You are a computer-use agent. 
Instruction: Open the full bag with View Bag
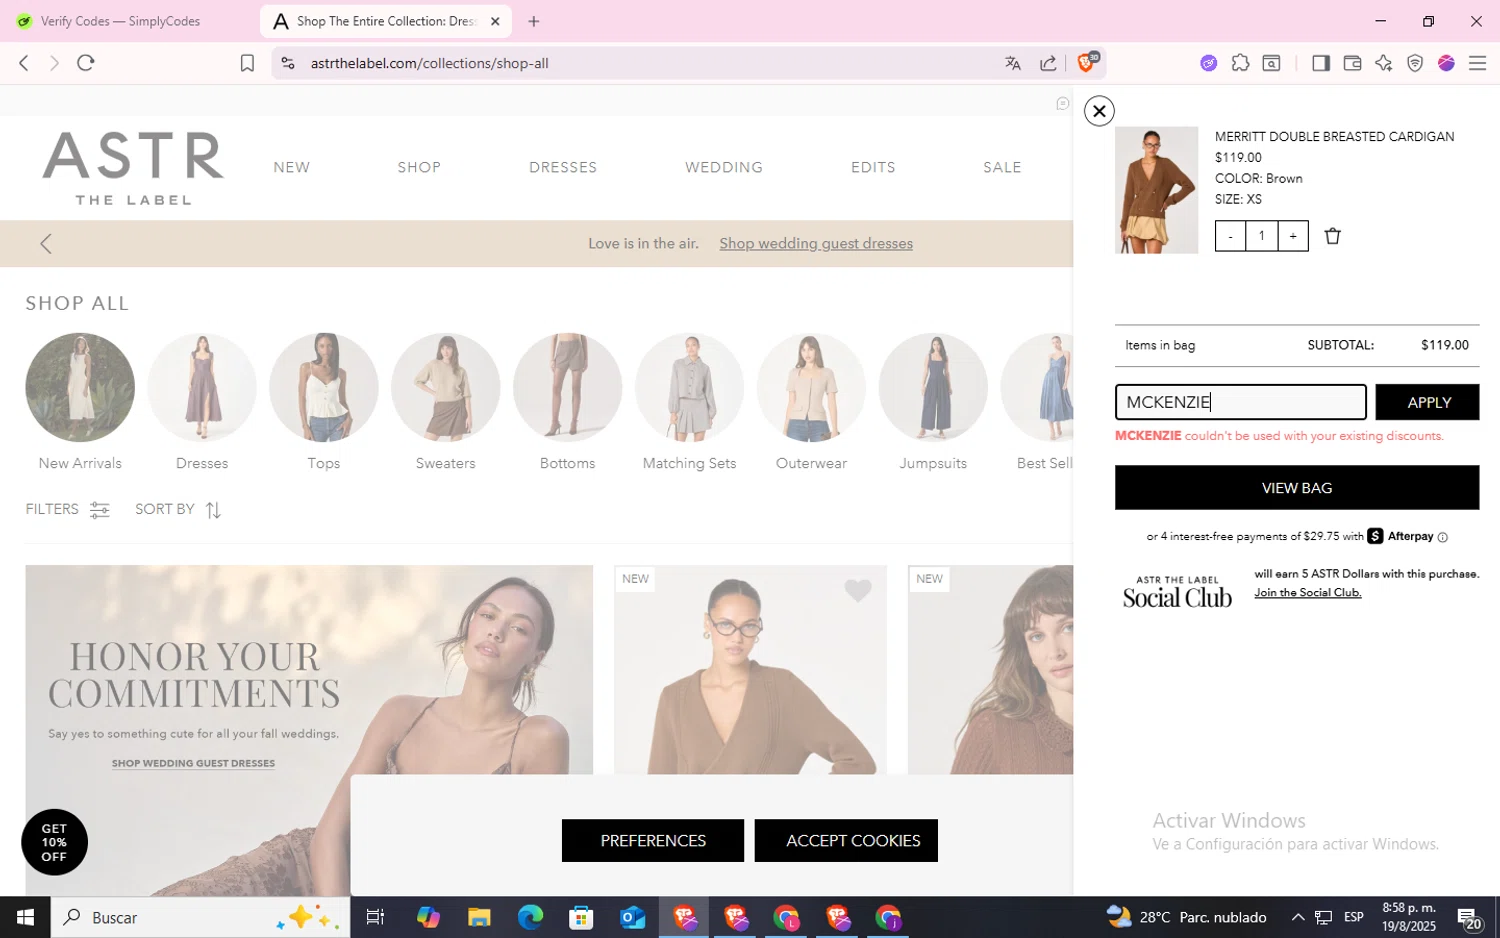pyautogui.click(x=1297, y=488)
